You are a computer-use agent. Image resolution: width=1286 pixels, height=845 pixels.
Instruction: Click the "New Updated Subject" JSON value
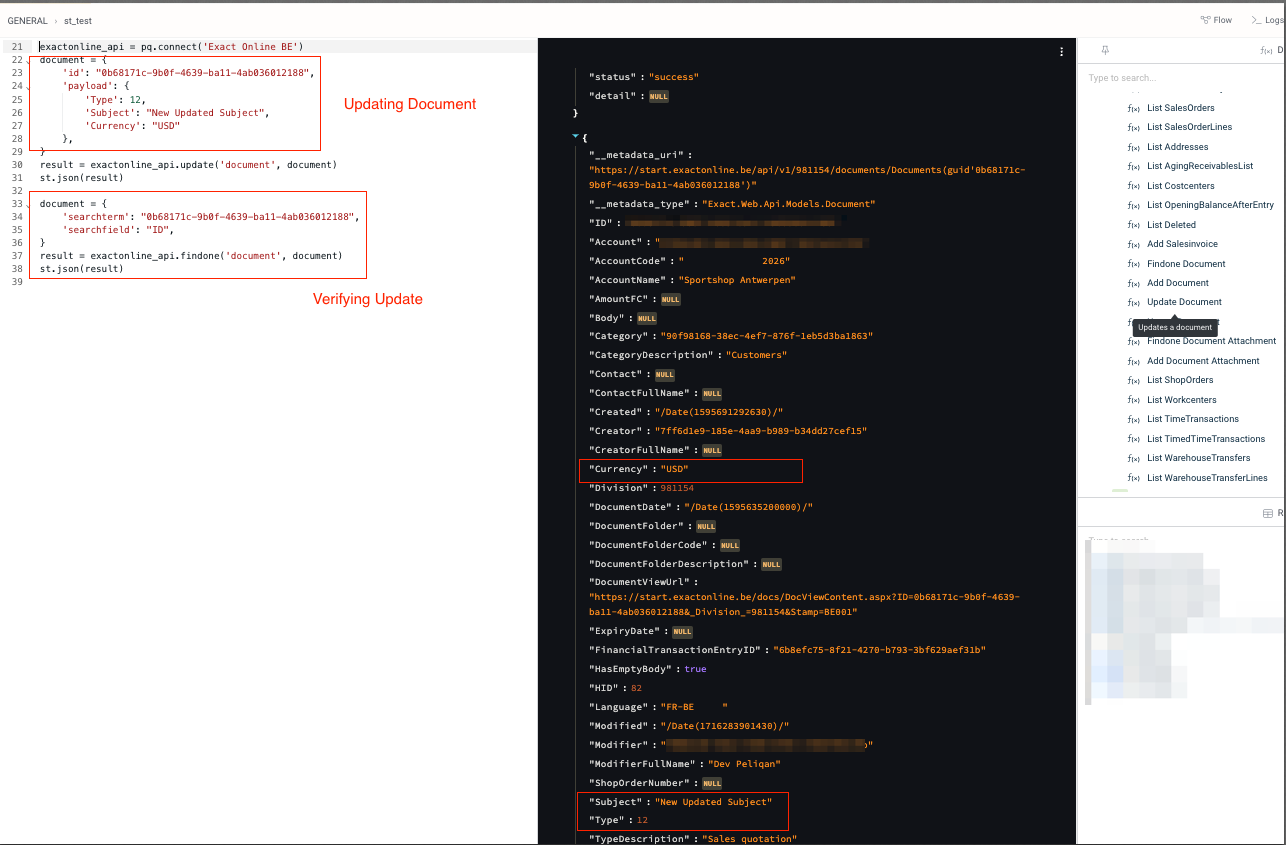(713, 802)
